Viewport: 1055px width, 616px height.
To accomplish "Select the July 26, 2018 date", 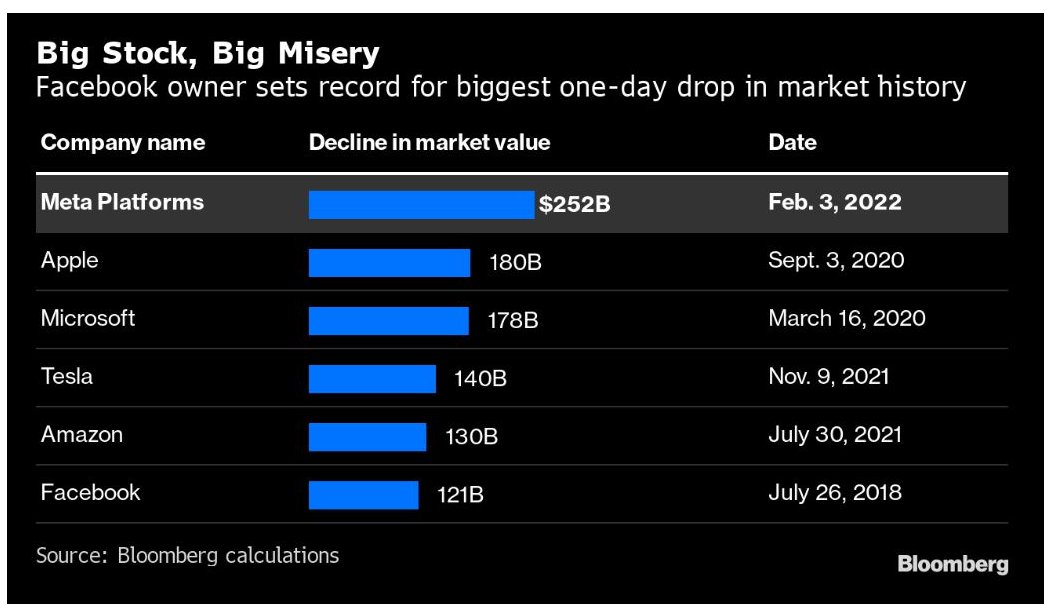I will (834, 492).
